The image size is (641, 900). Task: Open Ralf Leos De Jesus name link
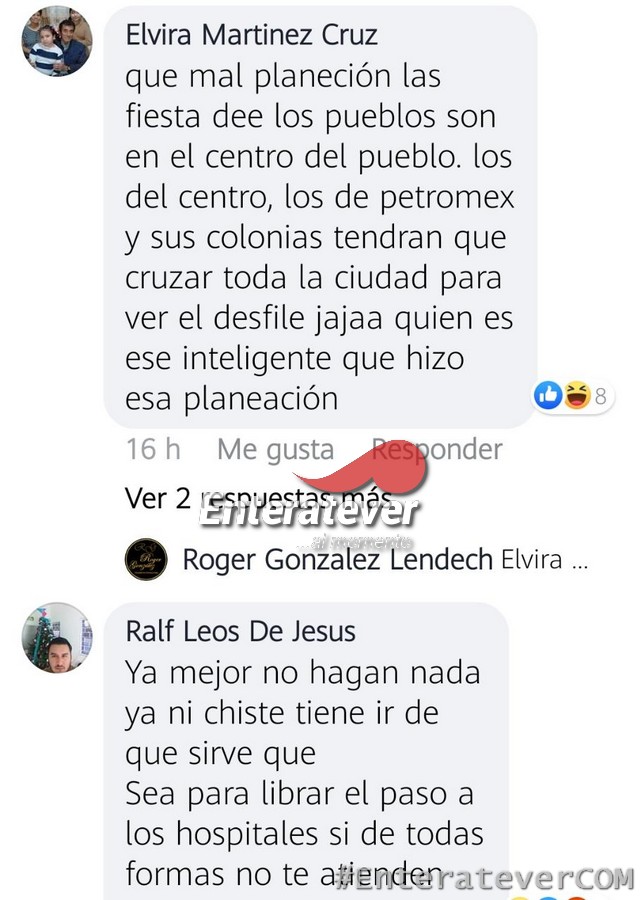coord(240,631)
